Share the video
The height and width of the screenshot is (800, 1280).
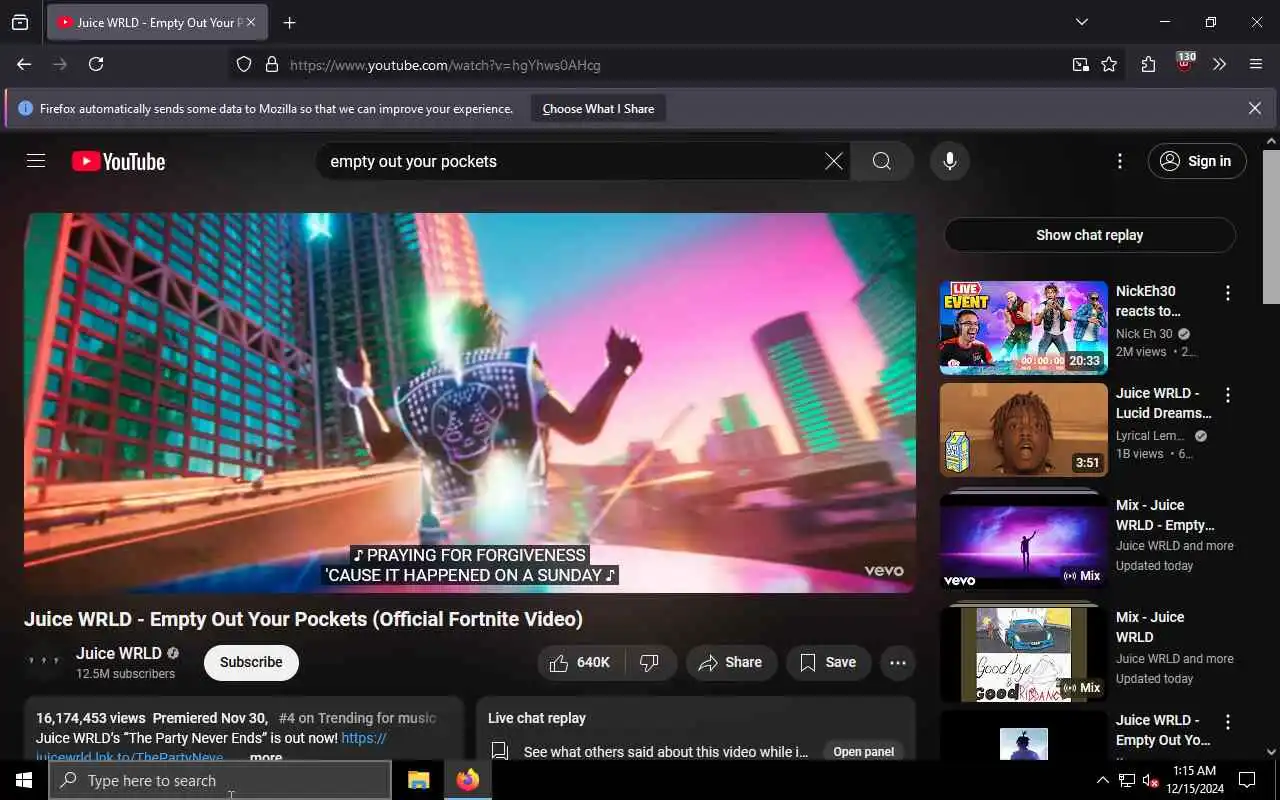click(x=730, y=662)
